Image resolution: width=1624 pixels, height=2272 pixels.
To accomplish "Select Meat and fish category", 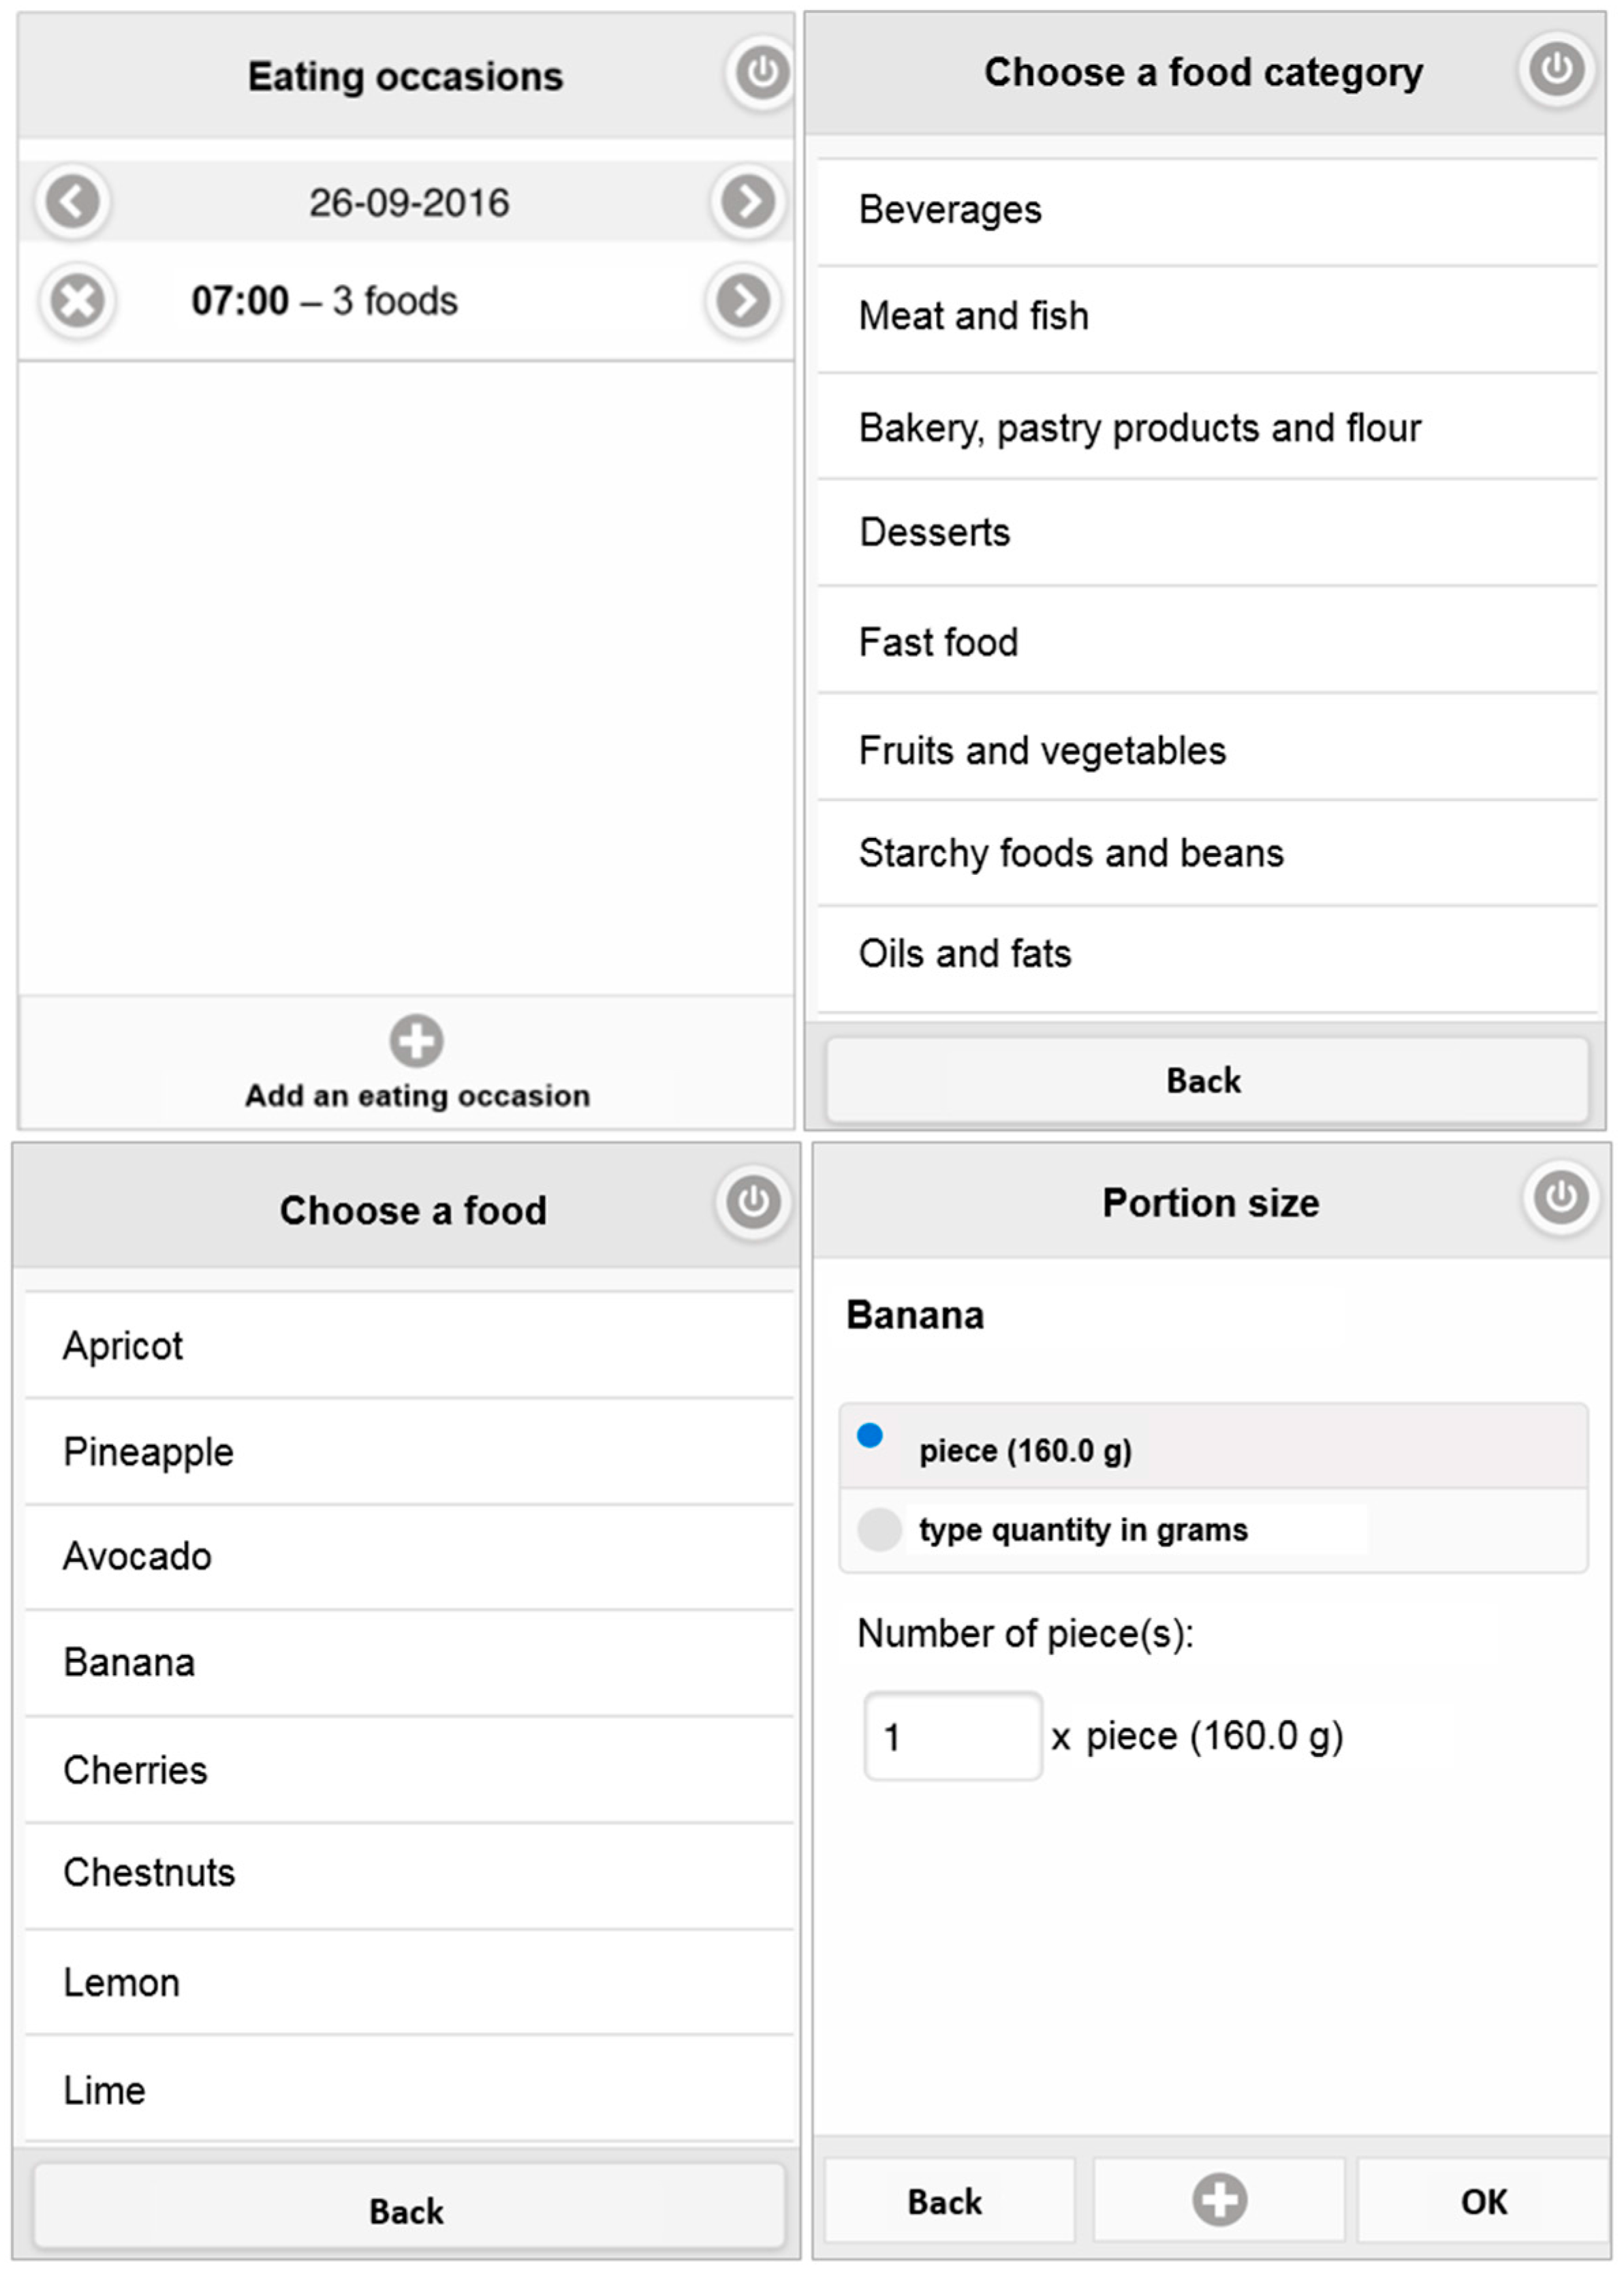I will pos(973,316).
